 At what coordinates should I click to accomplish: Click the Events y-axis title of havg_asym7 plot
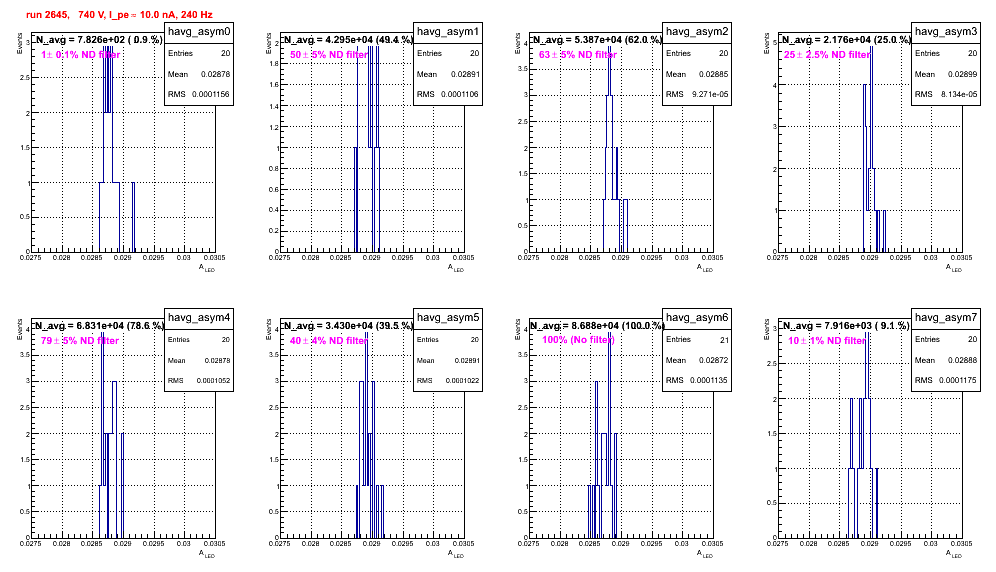tap(767, 329)
